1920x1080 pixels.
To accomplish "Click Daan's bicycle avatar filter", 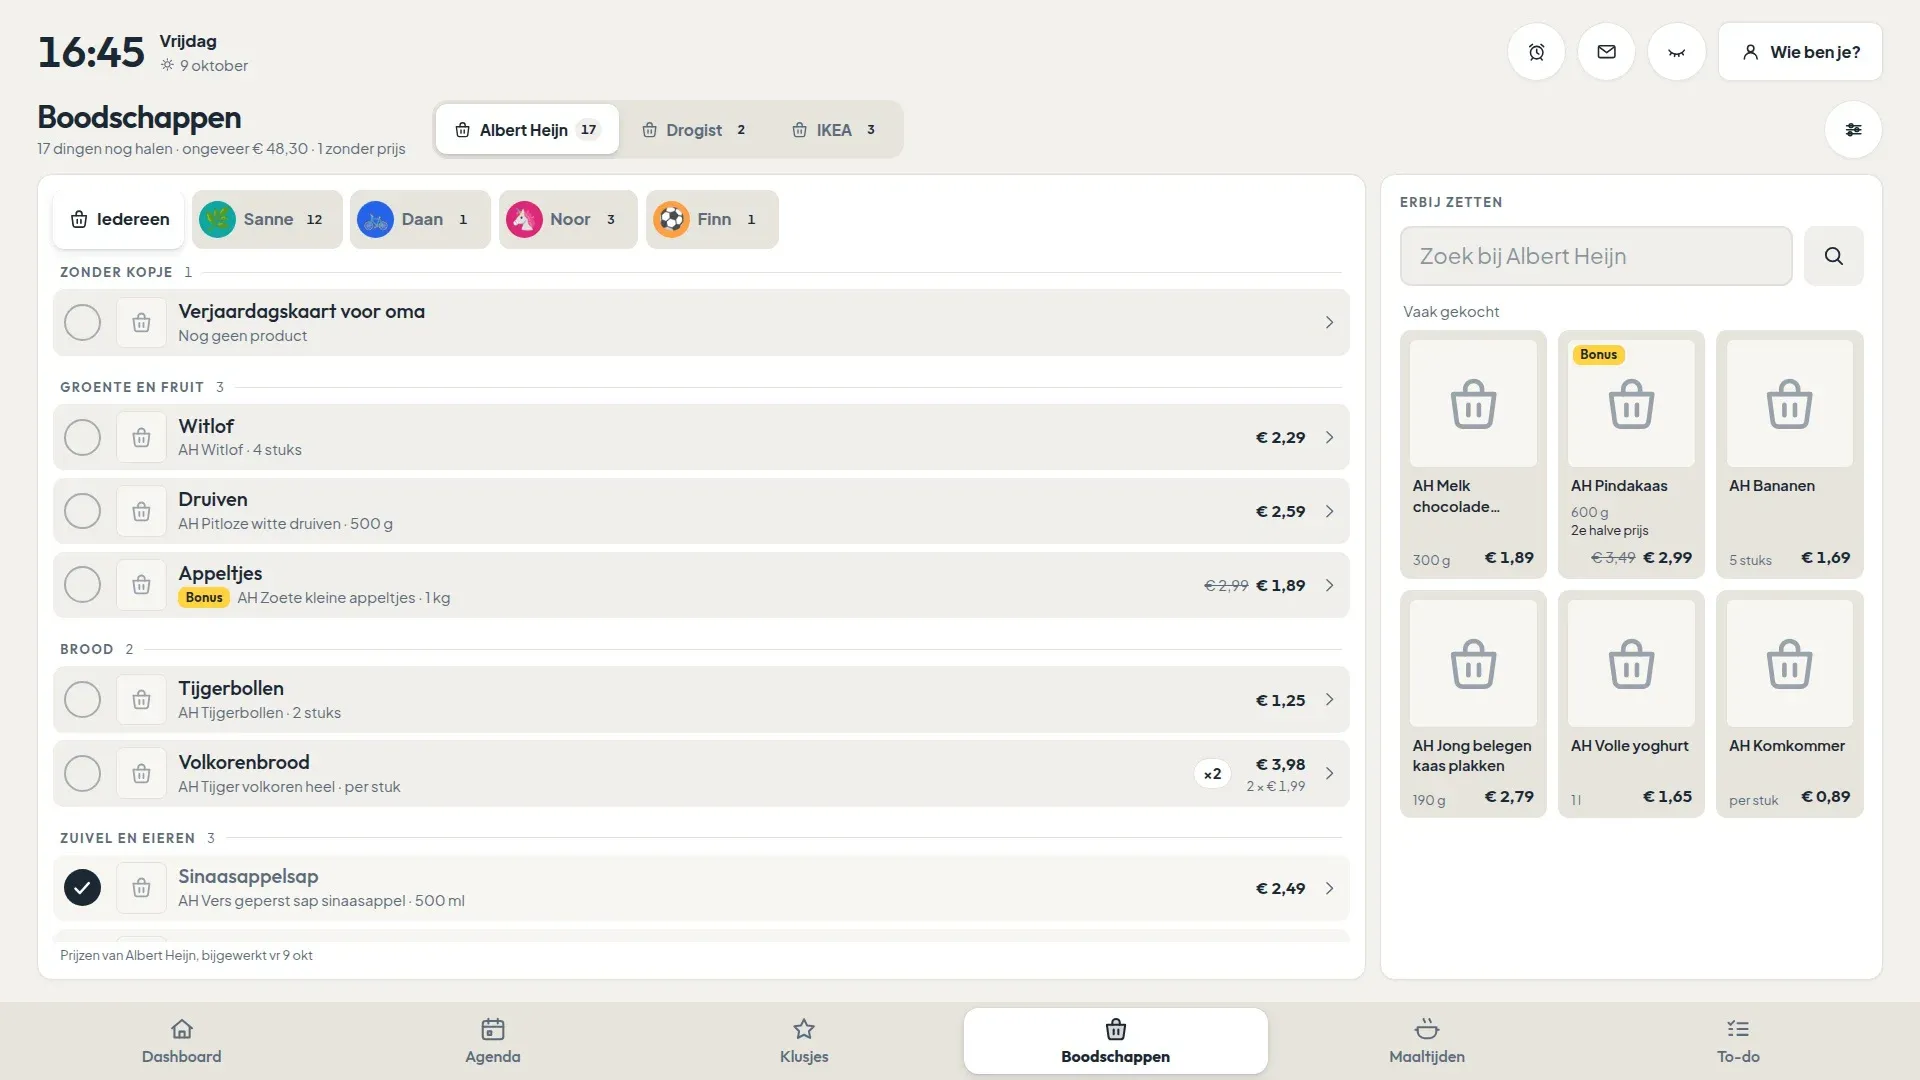I will [375, 219].
